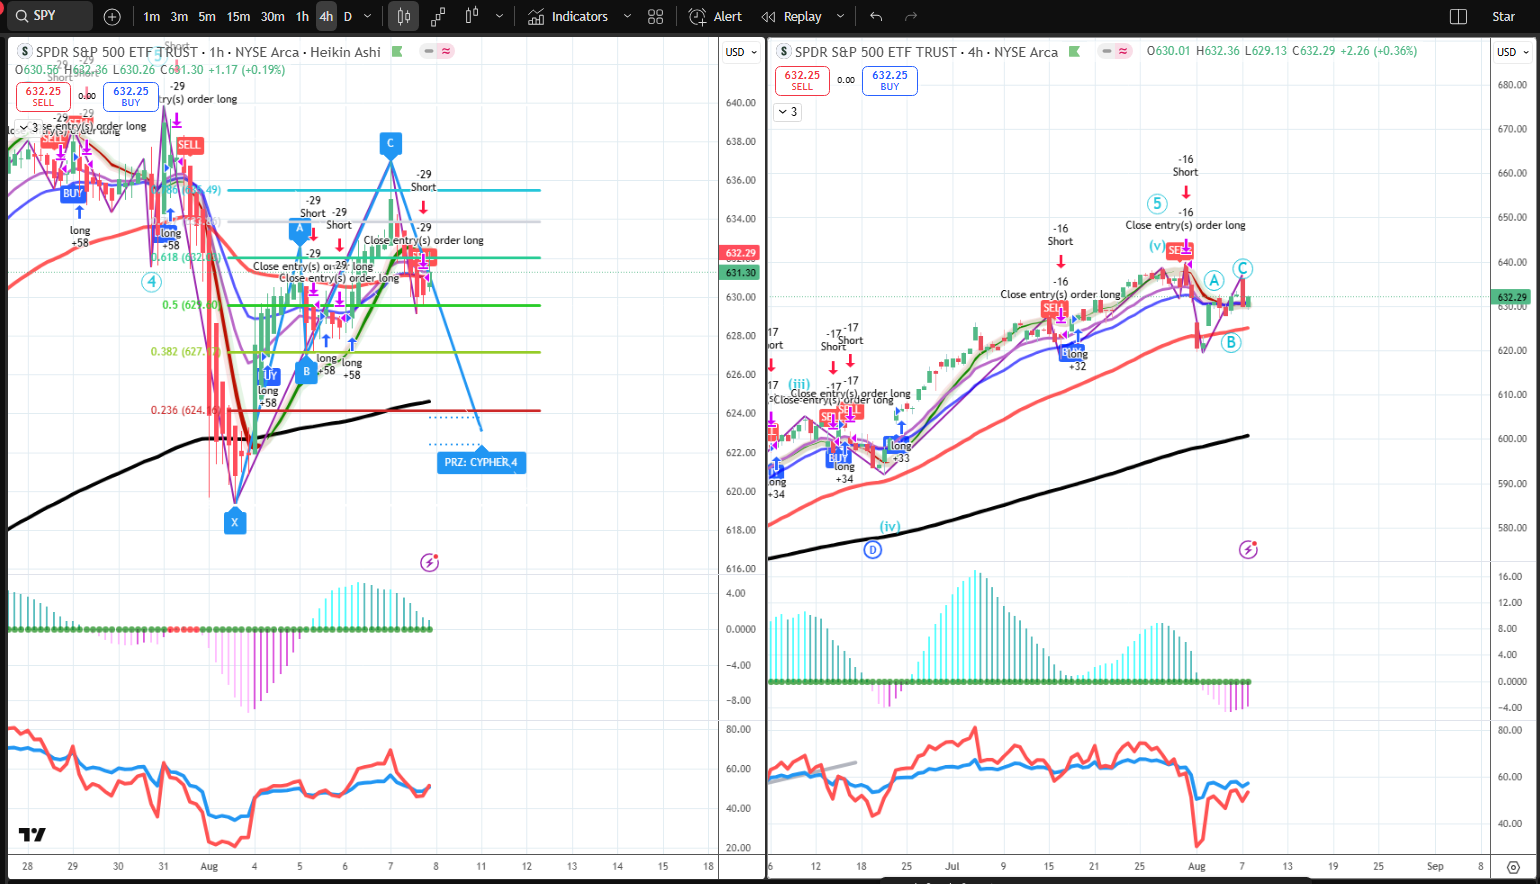Select the line-with-markers chart style icon
The width and height of the screenshot is (1540, 884).
point(438,16)
